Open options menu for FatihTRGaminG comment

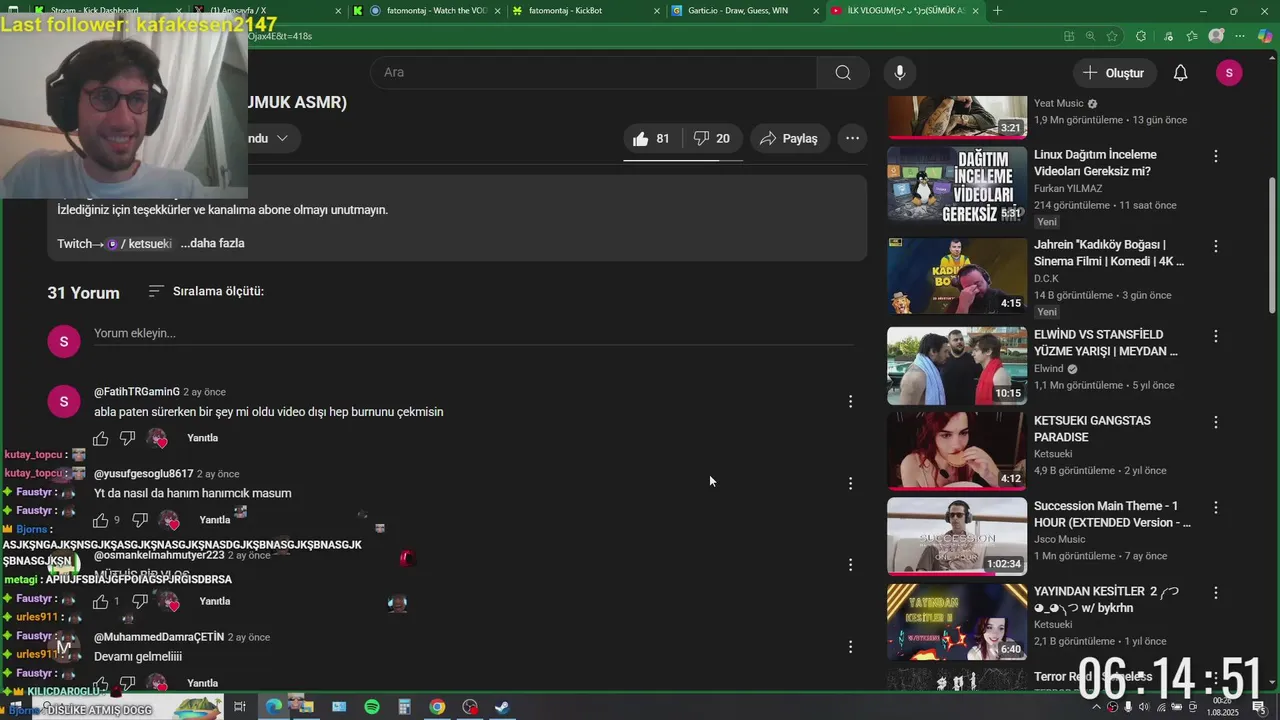coord(850,401)
